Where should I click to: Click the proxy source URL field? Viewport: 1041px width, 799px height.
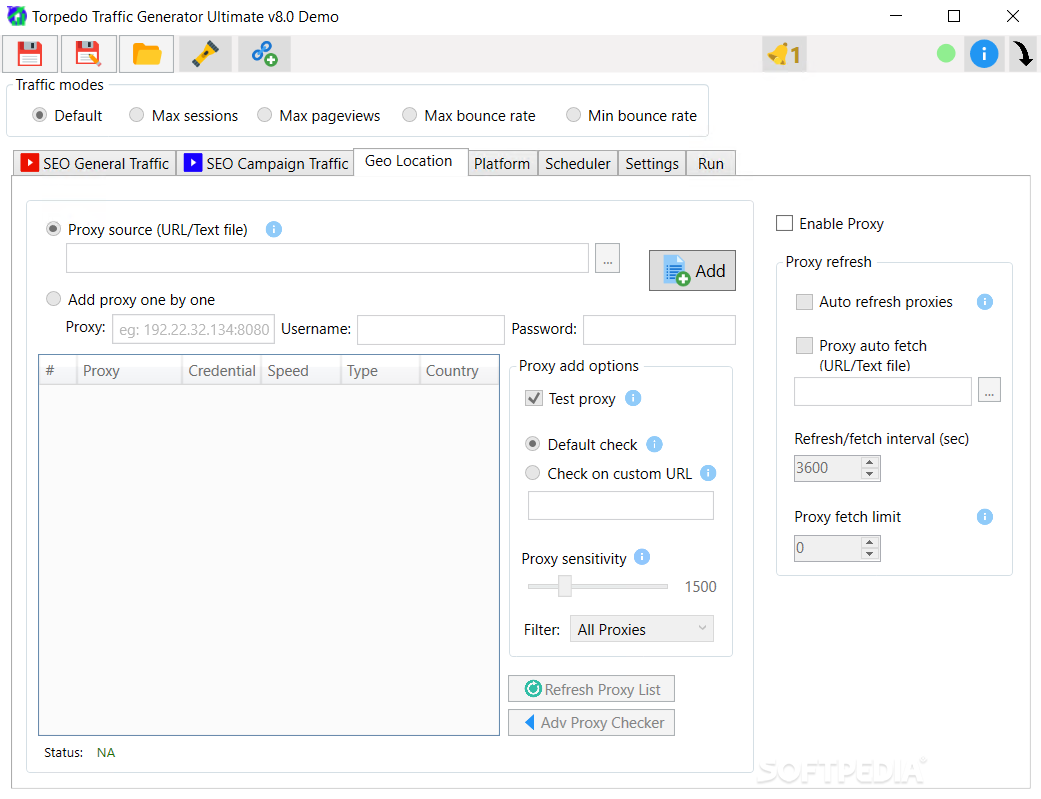pyautogui.click(x=327, y=258)
